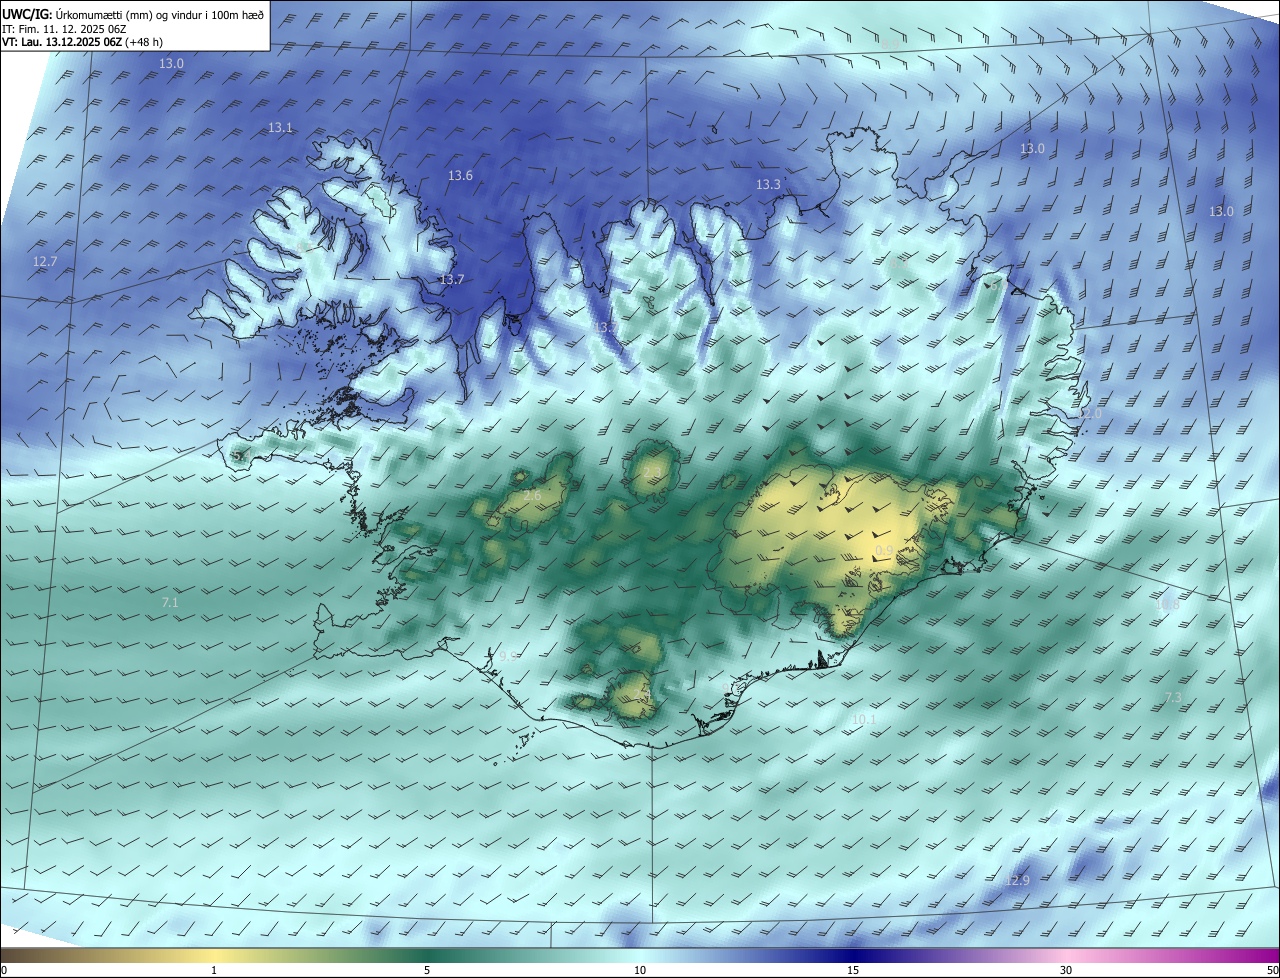Click the 10.8 value label in the southeast
This screenshot has height=978, width=1280.
[1167, 605]
